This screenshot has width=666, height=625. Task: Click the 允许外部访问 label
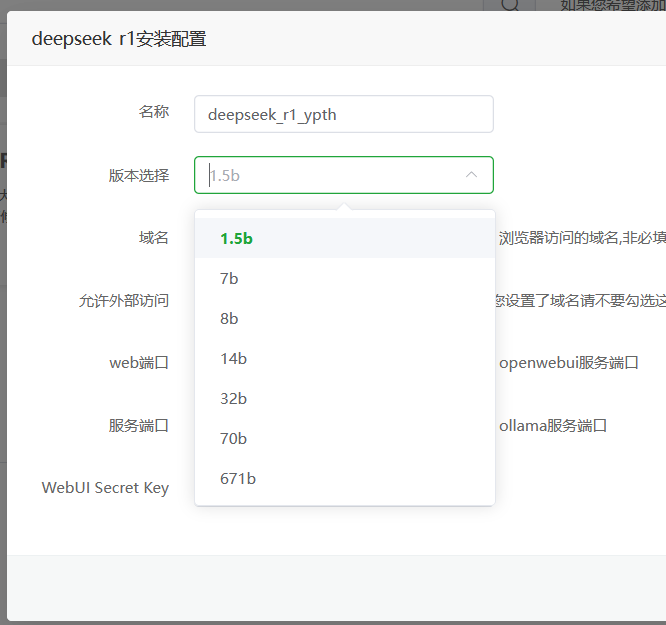tap(124, 300)
